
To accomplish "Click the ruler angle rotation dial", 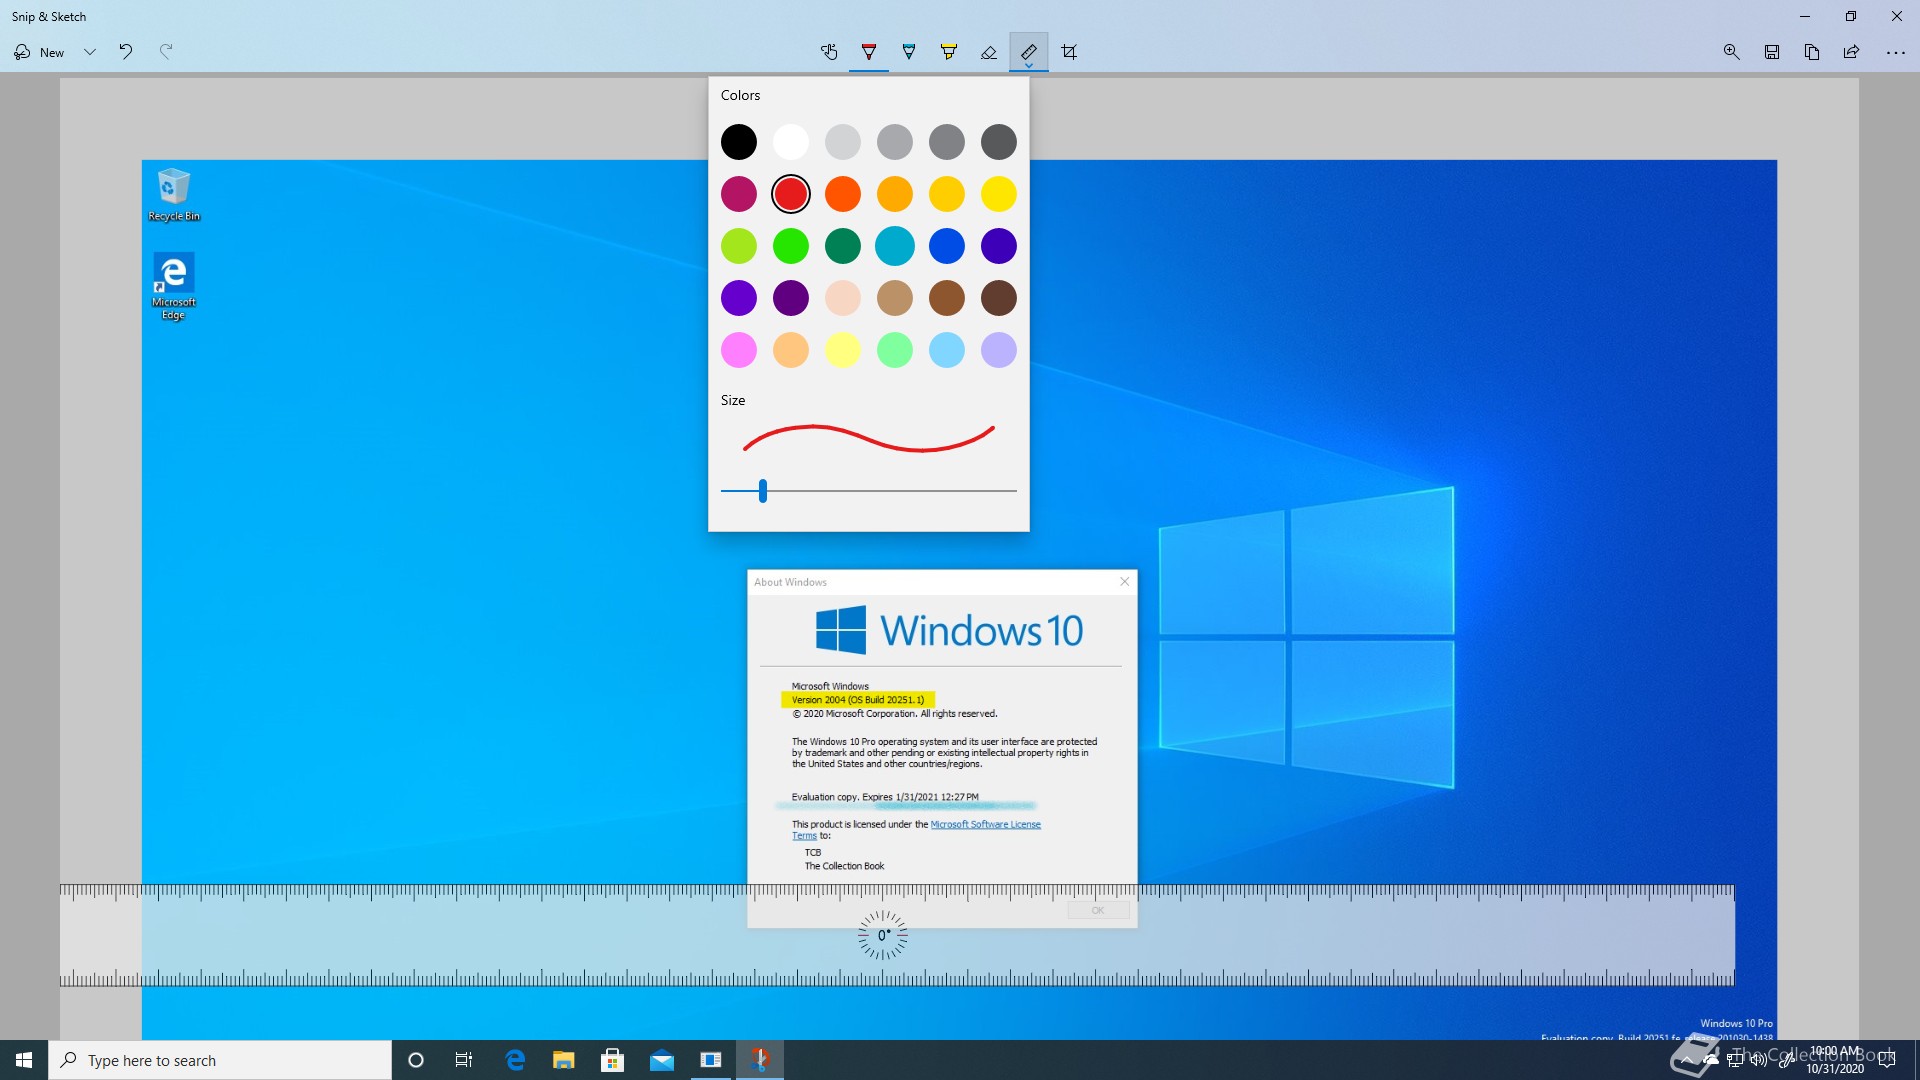I will pos(883,936).
